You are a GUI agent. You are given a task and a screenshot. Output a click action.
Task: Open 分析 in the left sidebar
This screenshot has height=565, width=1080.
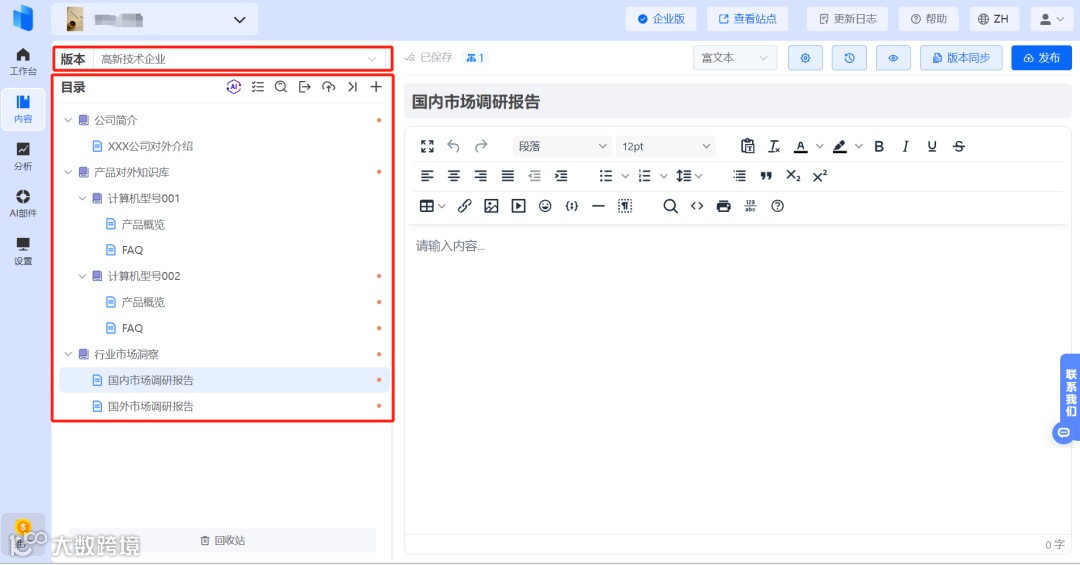23,156
